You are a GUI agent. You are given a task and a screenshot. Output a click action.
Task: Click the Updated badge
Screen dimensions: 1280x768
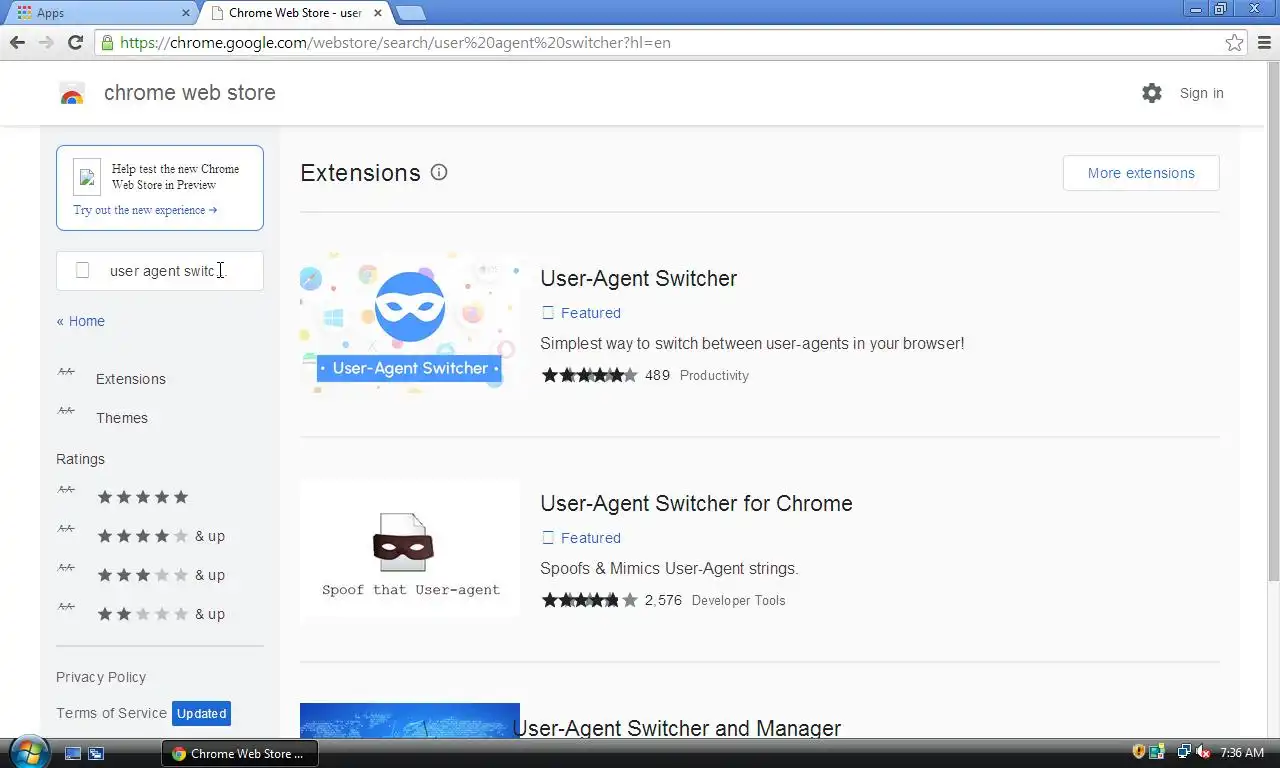pyautogui.click(x=201, y=713)
